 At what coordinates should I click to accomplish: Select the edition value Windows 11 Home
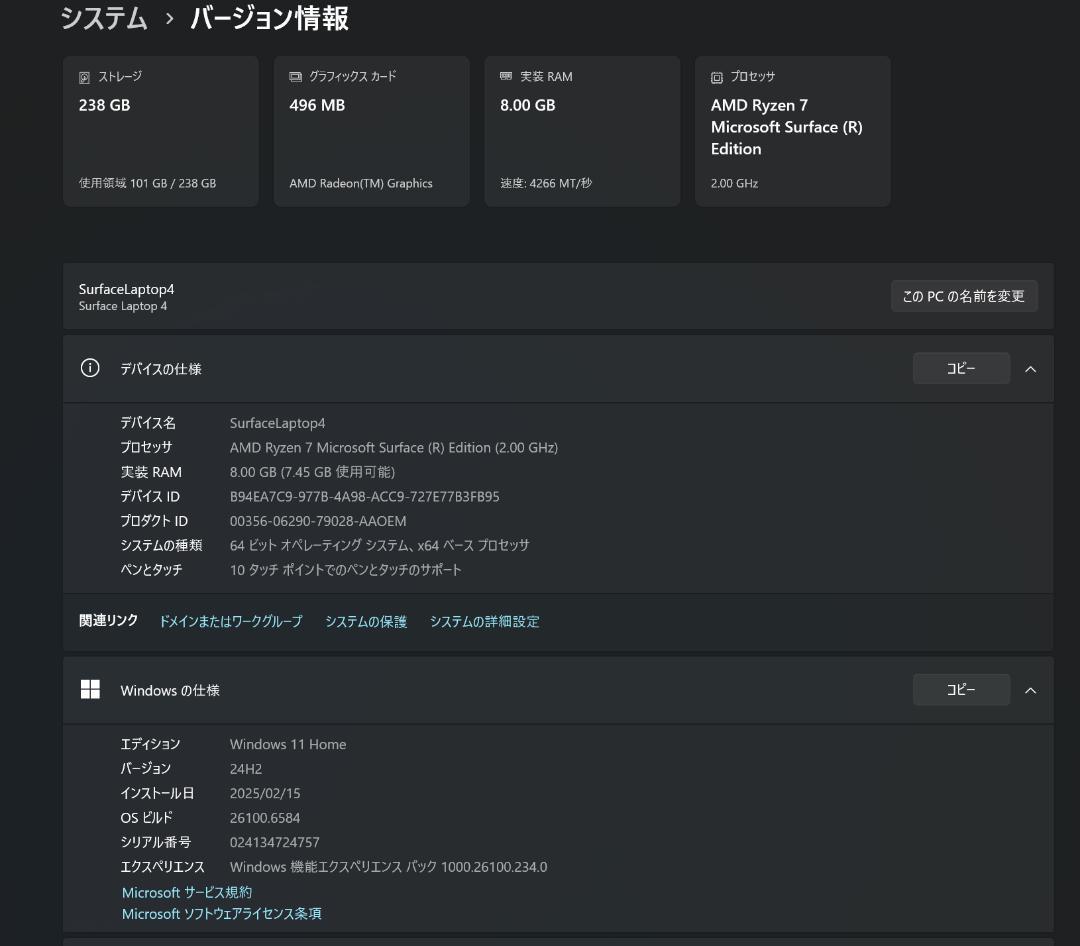coord(288,744)
